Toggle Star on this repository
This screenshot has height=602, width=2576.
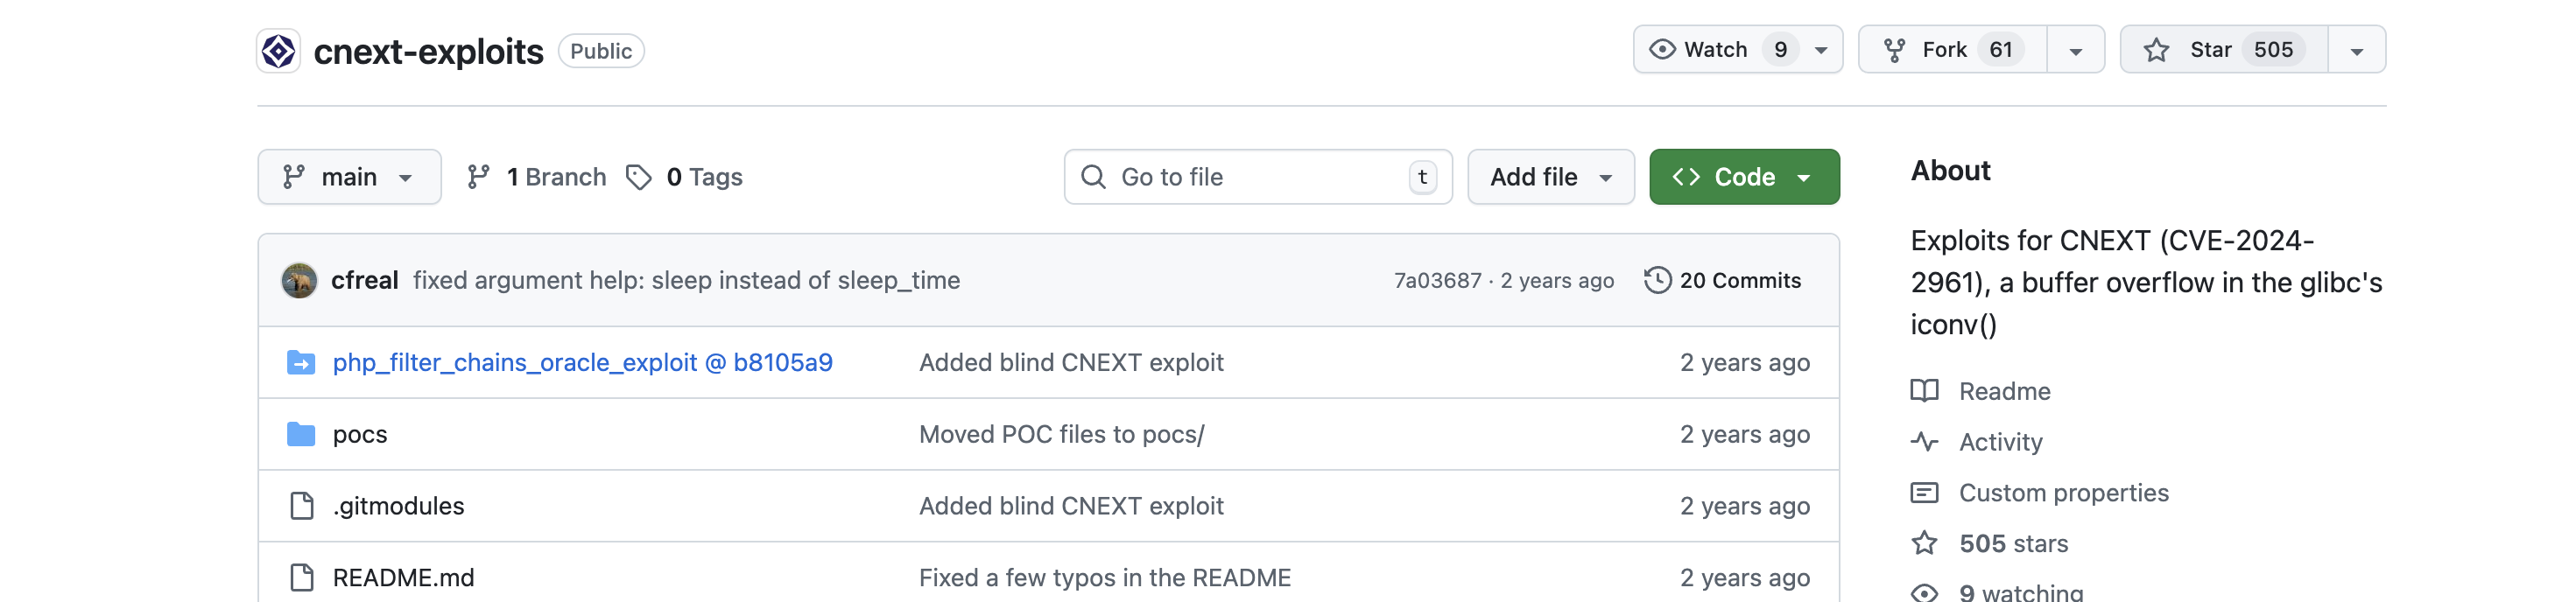pyautogui.click(x=2222, y=50)
